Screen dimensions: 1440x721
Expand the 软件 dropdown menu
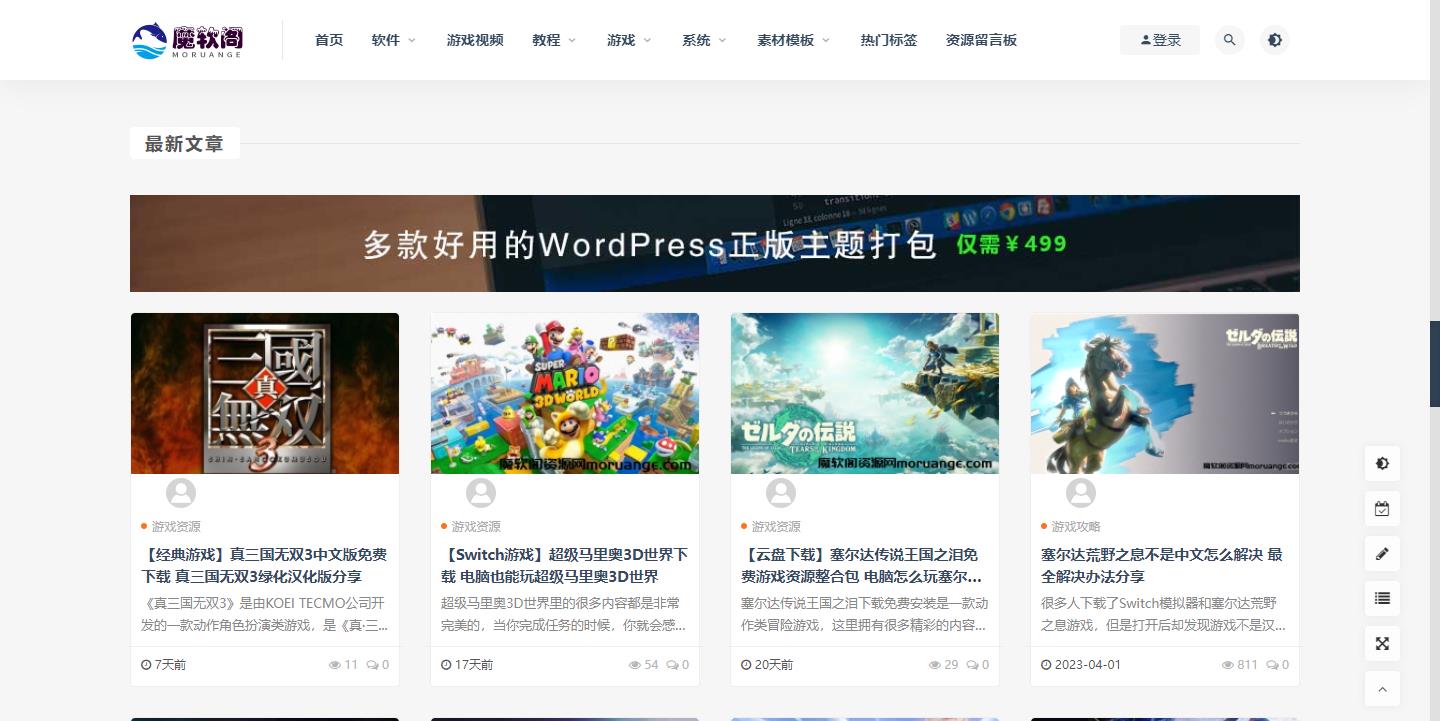point(394,40)
